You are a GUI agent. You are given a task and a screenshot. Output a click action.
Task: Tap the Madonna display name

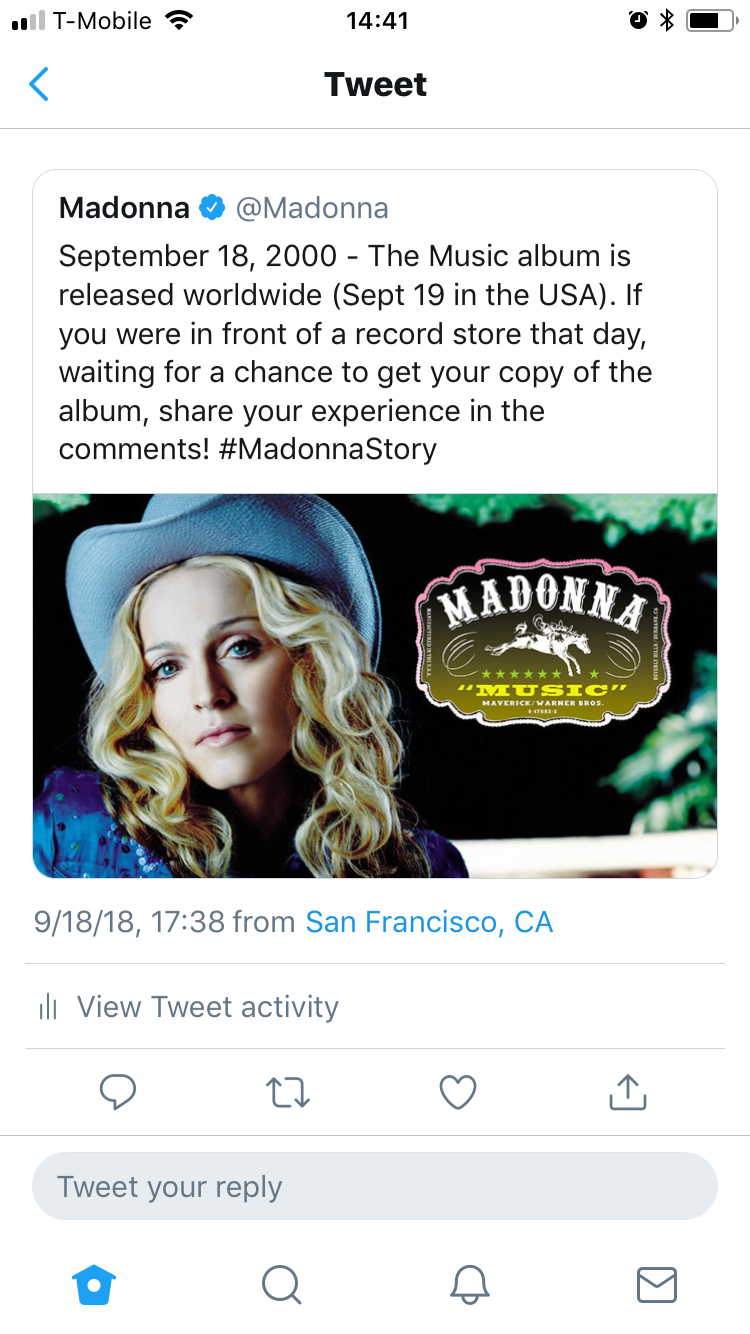click(x=124, y=208)
